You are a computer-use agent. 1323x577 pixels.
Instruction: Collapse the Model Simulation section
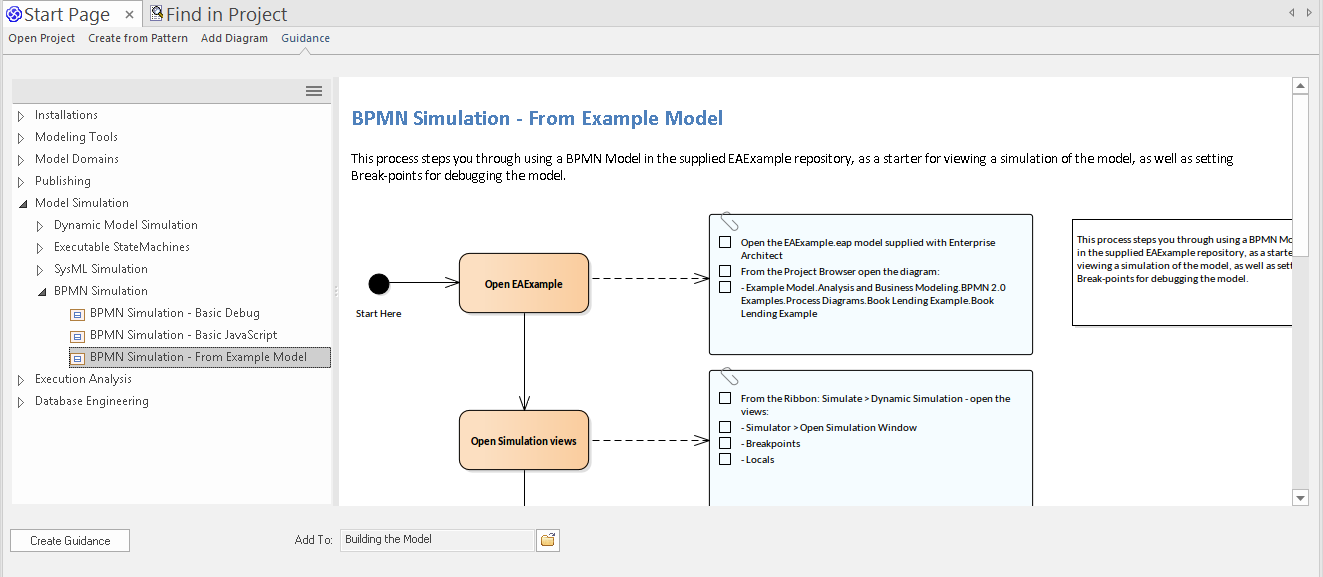coord(22,202)
